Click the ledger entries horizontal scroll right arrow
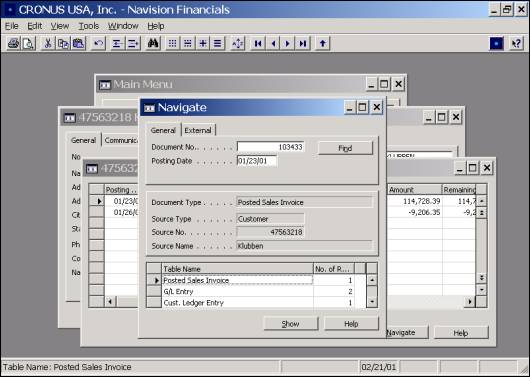The image size is (530, 377). [470, 302]
